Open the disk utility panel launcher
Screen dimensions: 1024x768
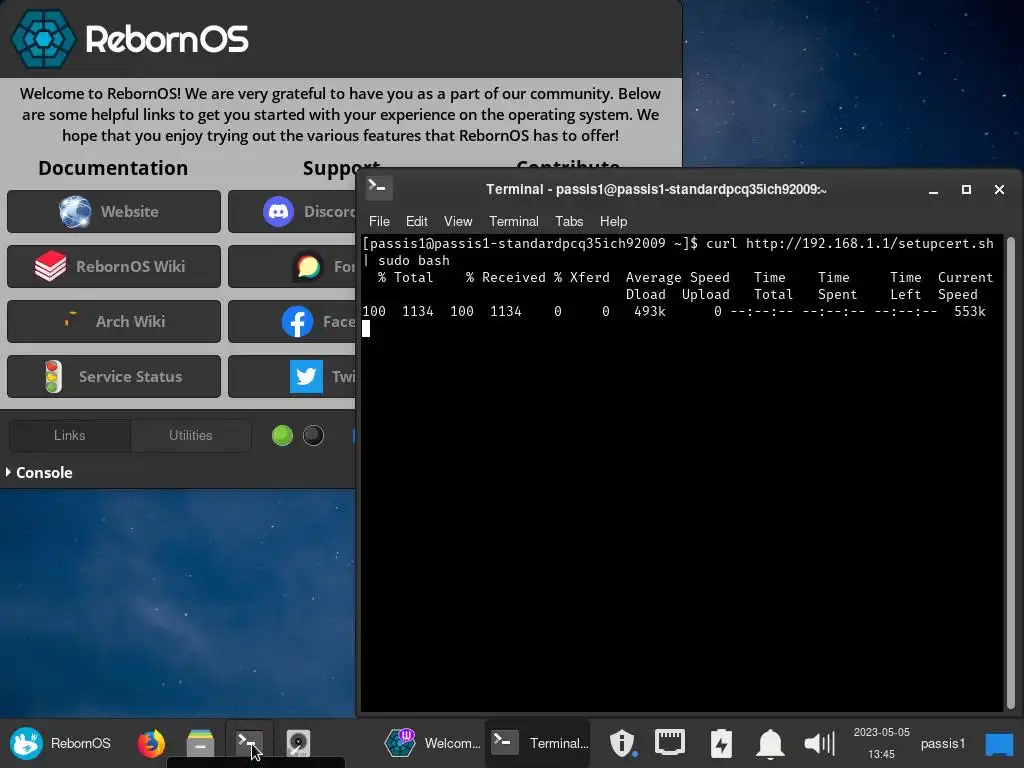298,743
